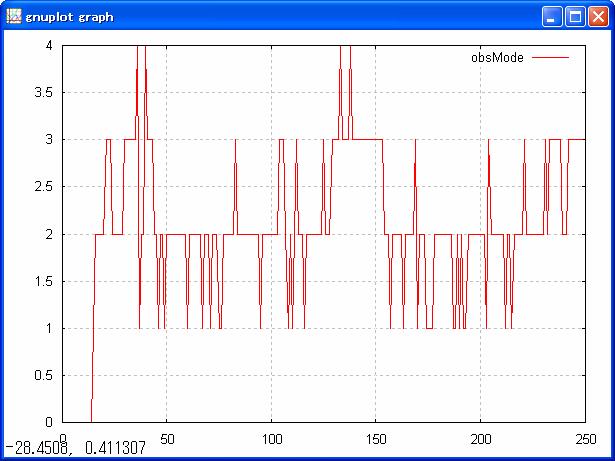Screen dimensions: 615x461
Task: Click the y-axis tick label 1.5
Action: [x=43, y=281]
